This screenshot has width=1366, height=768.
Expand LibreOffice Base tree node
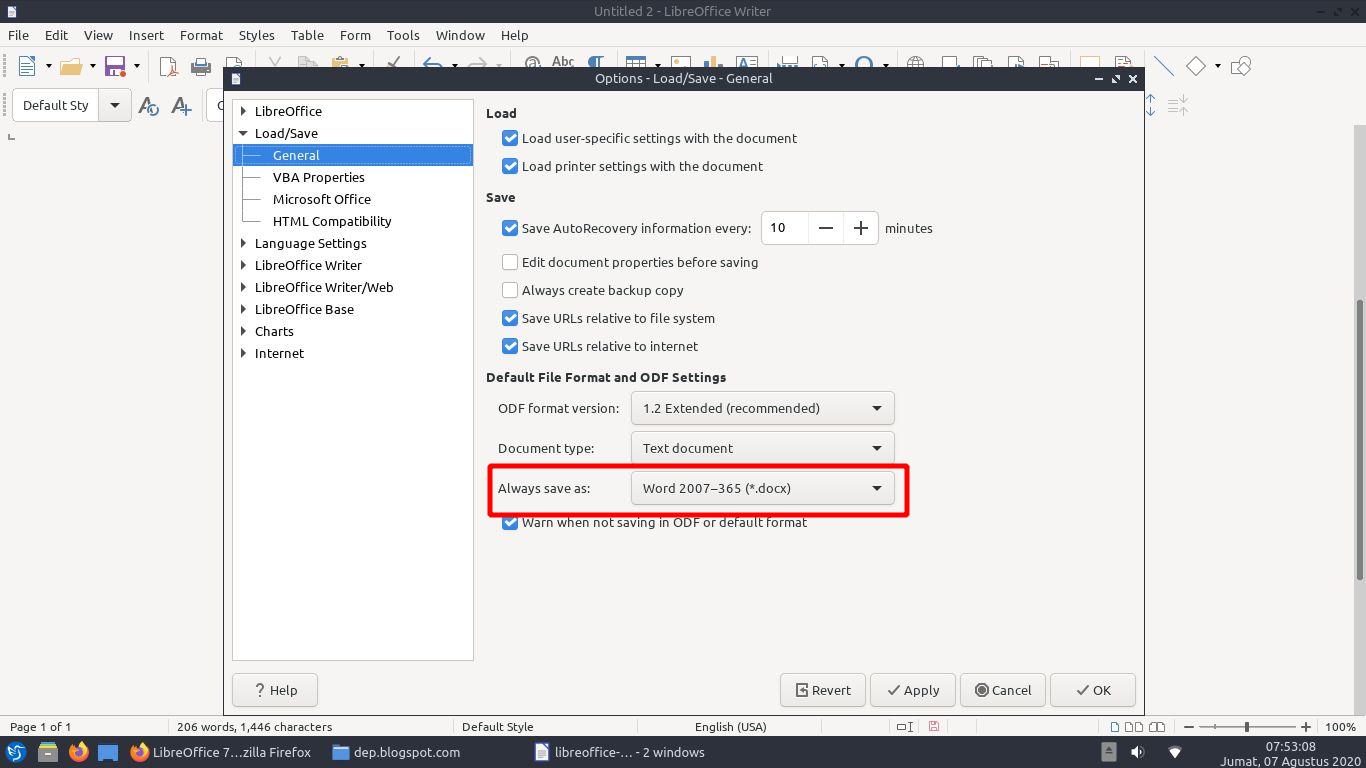244,309
